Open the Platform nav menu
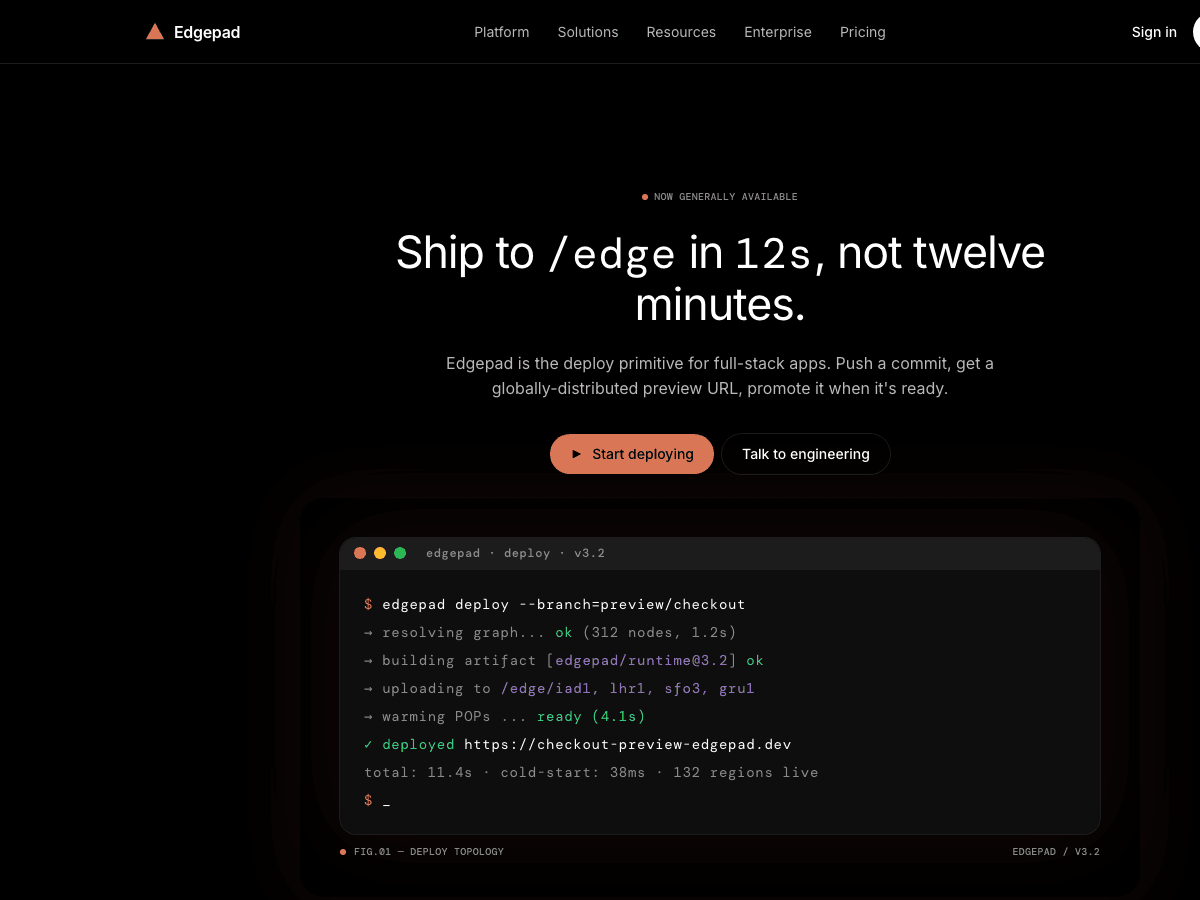Viewport: 1200px width, 900px height. 502,32
